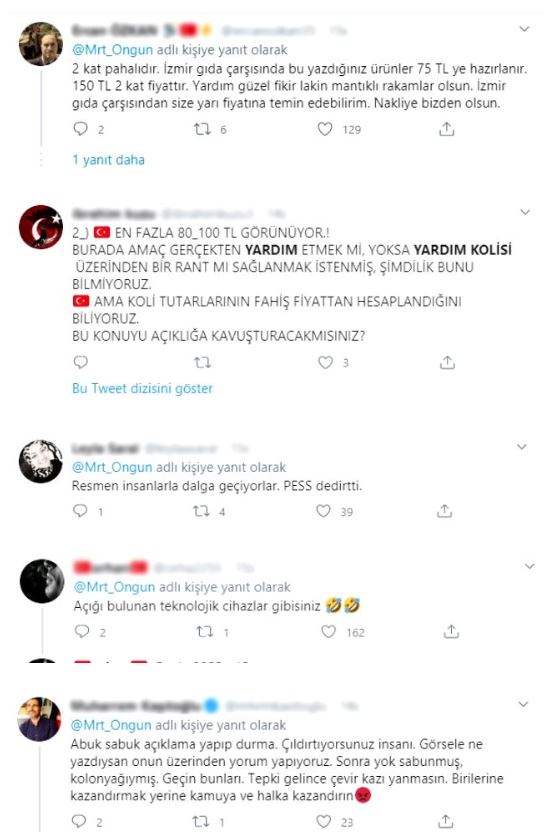Screen dimensions: 555x838
Task: Expand options for Abuk sabuk tweet
Action: (523, 704)
